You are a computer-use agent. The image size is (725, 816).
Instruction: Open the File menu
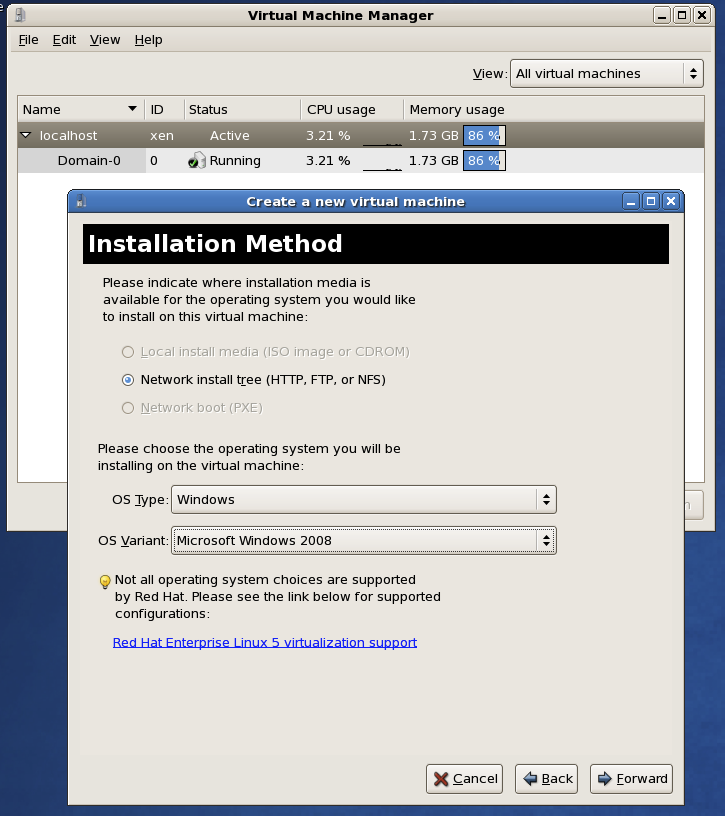click(28, 40)
